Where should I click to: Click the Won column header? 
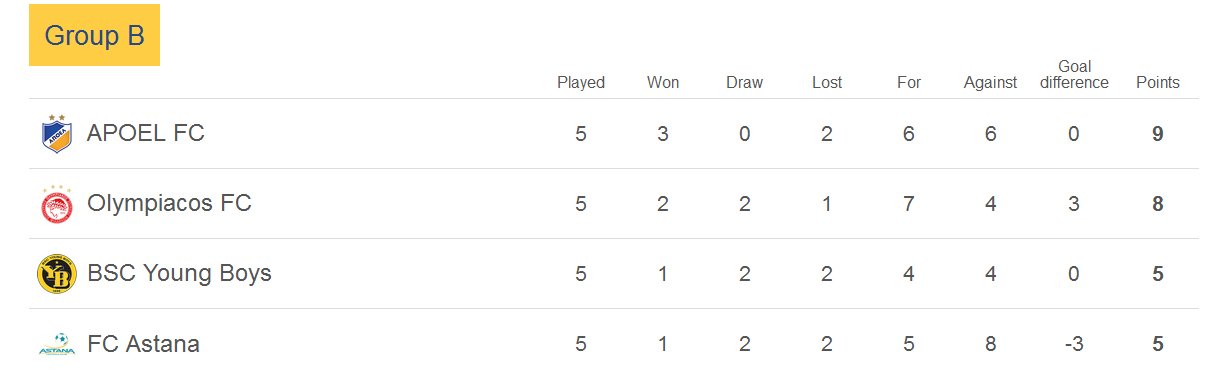tap(663, 82)
